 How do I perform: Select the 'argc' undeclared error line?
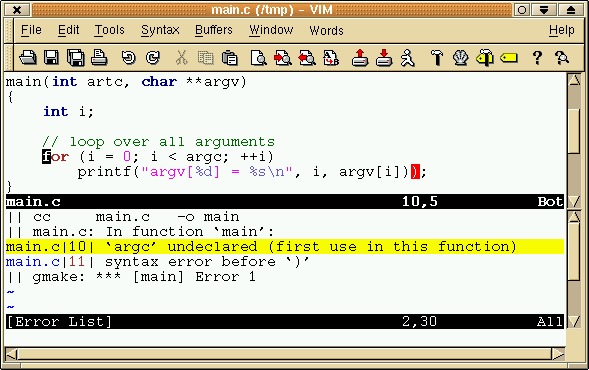(x=285, y=247)
